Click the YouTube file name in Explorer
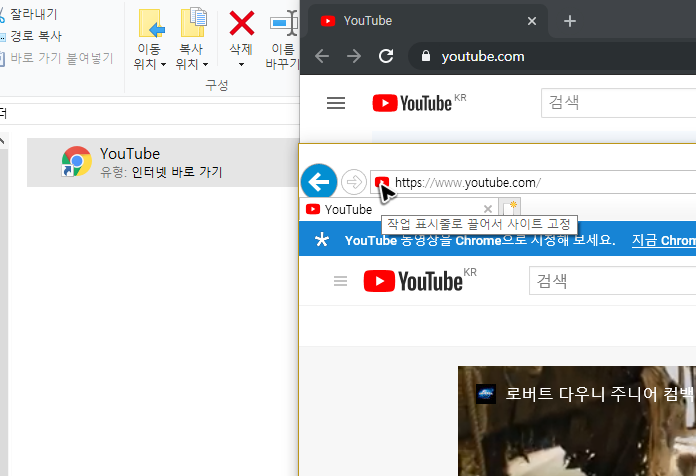This screenshot has width=696, height=476. [x=130, y=154]
